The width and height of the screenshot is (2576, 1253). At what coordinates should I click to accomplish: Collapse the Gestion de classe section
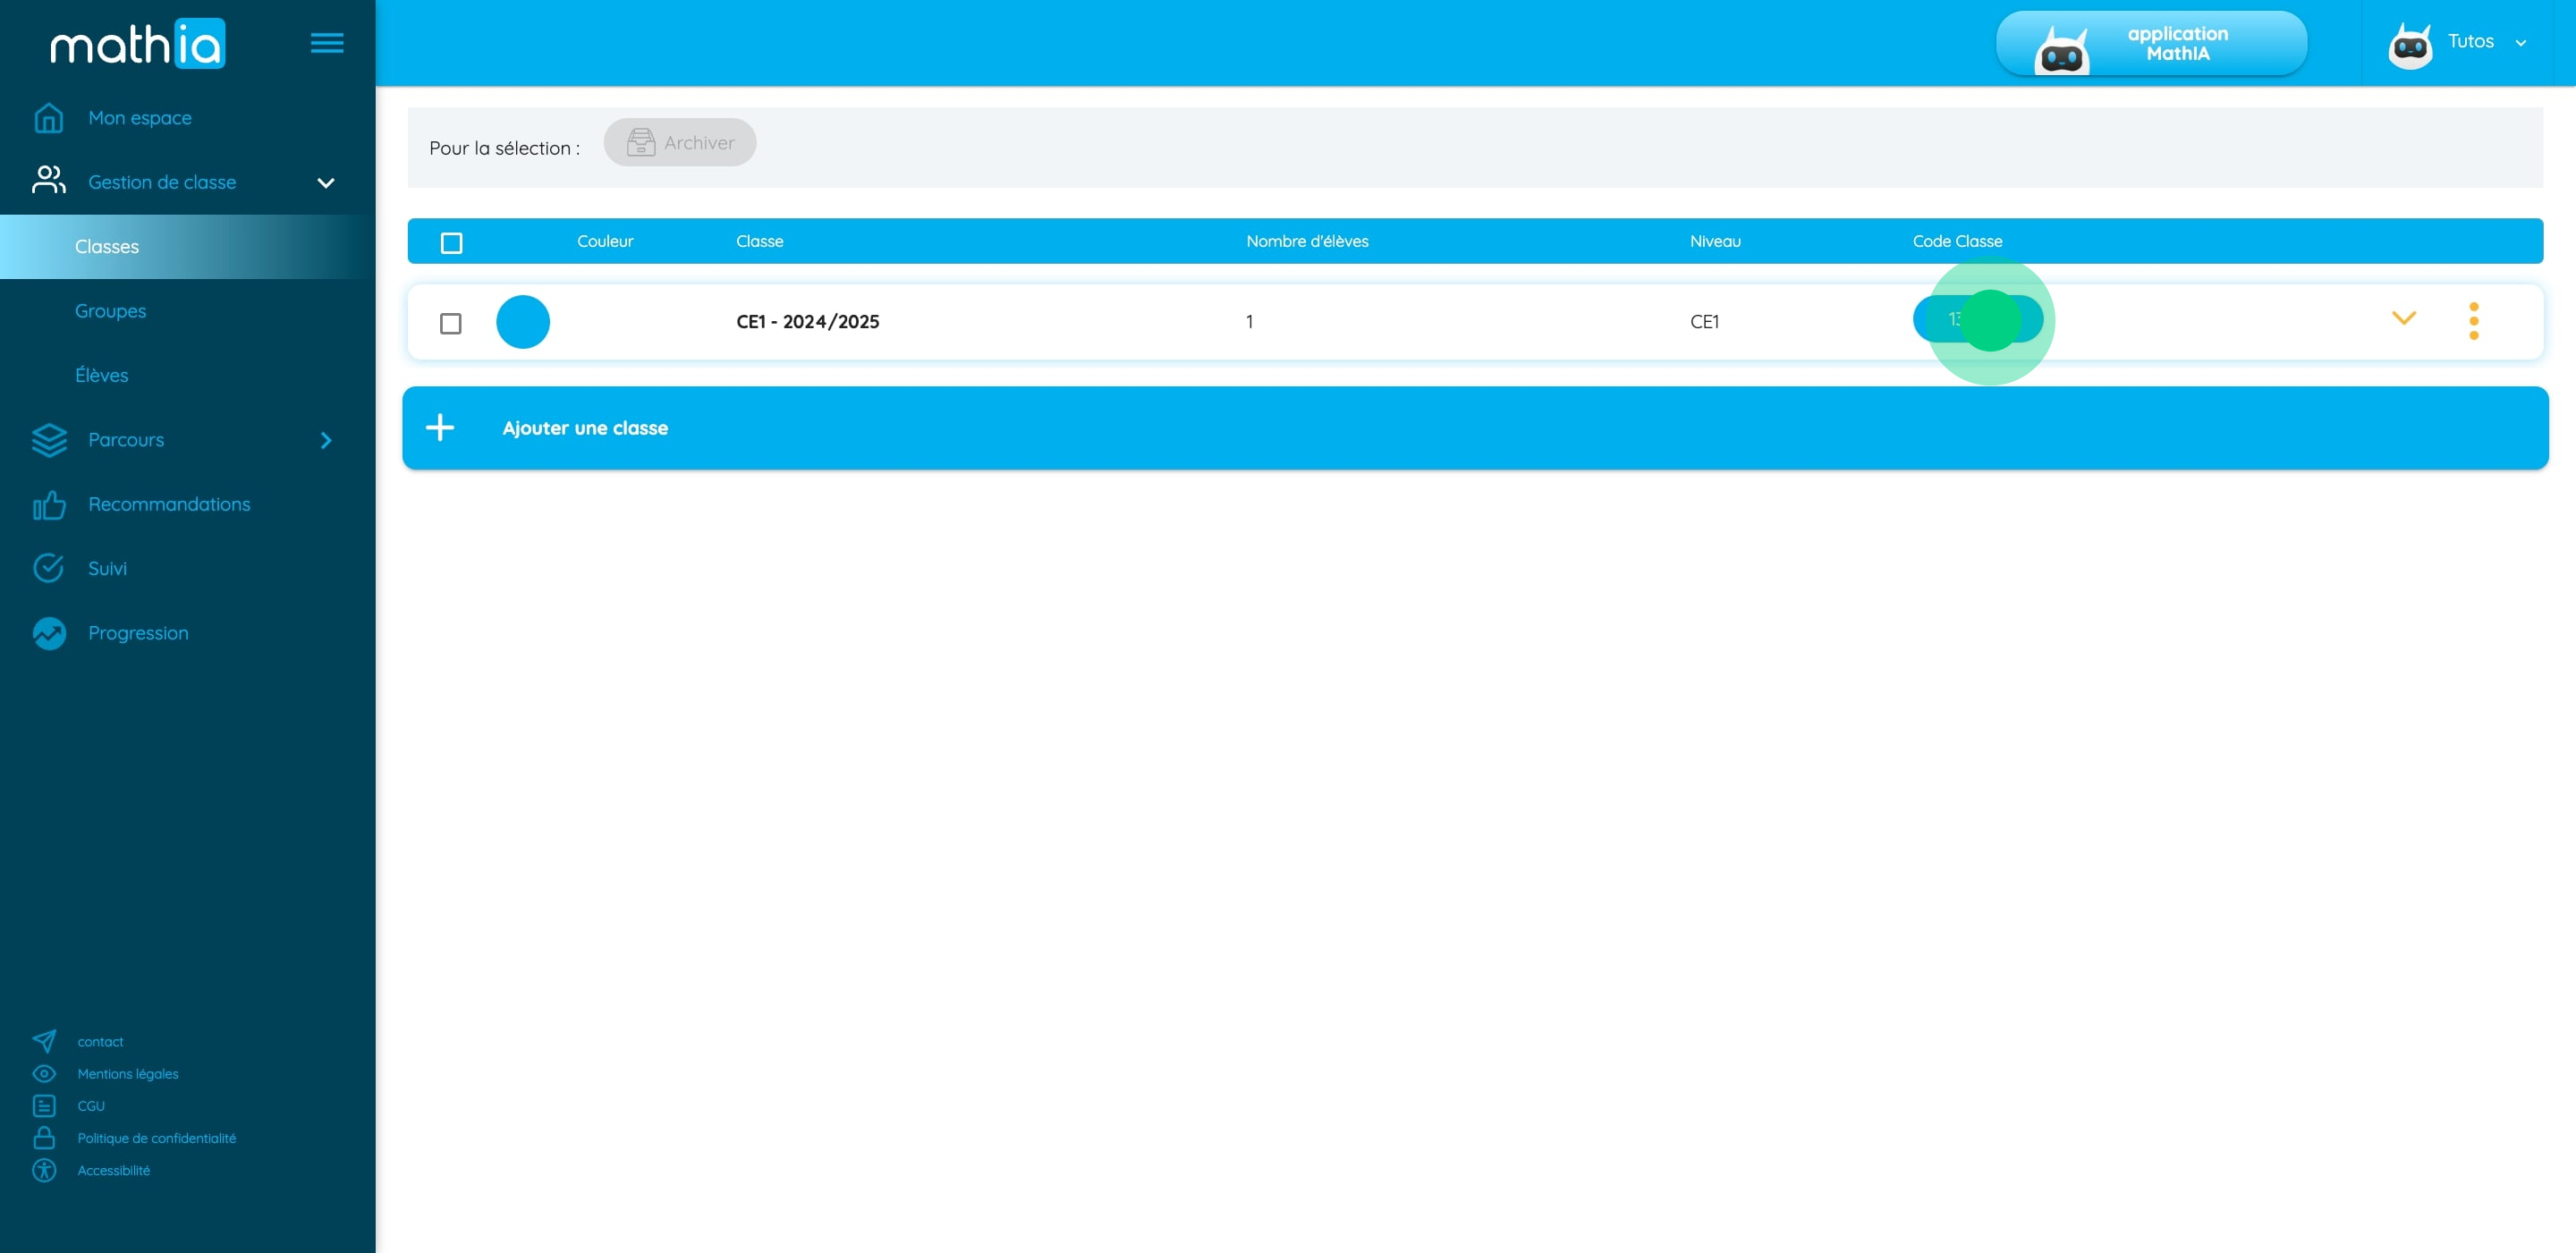(325, 183)
